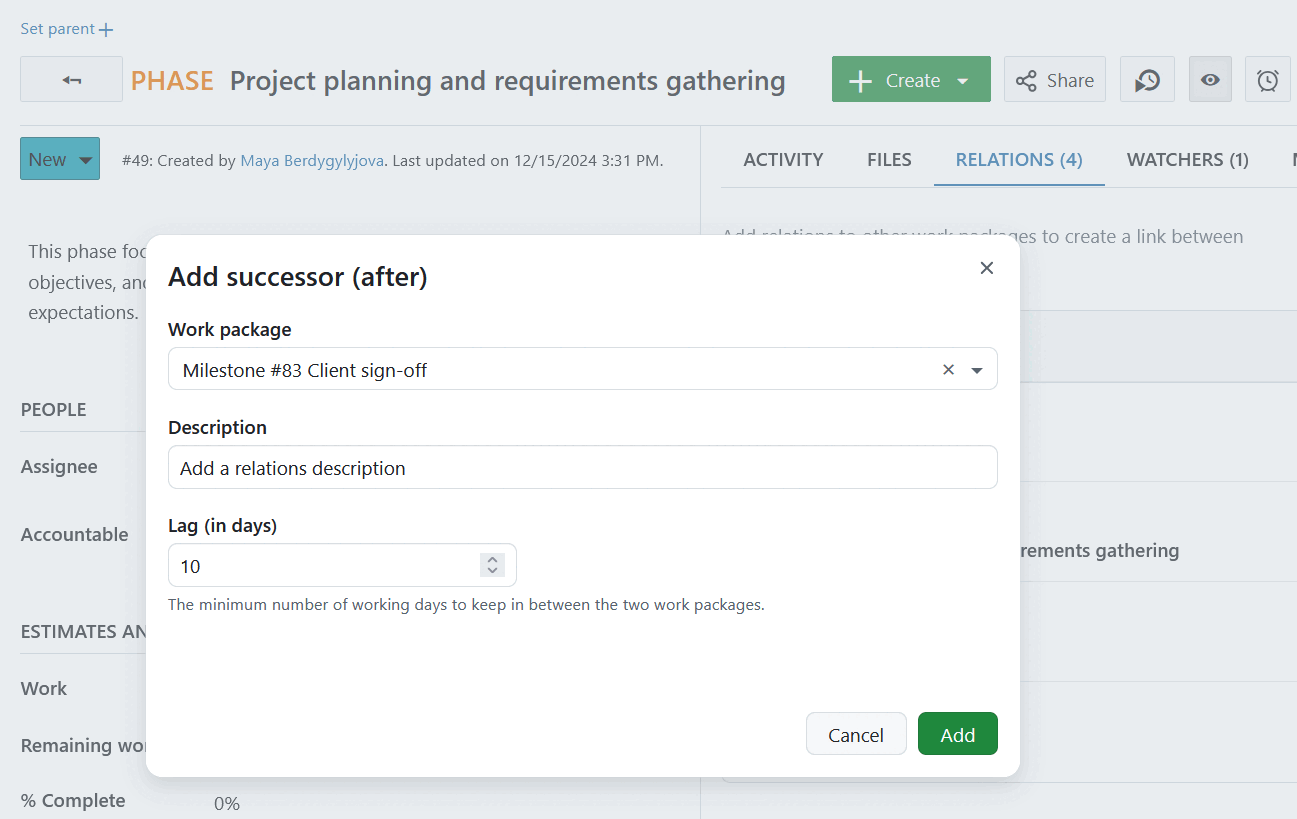Increase the Lag value with the stepper

[x=491, y=559]
